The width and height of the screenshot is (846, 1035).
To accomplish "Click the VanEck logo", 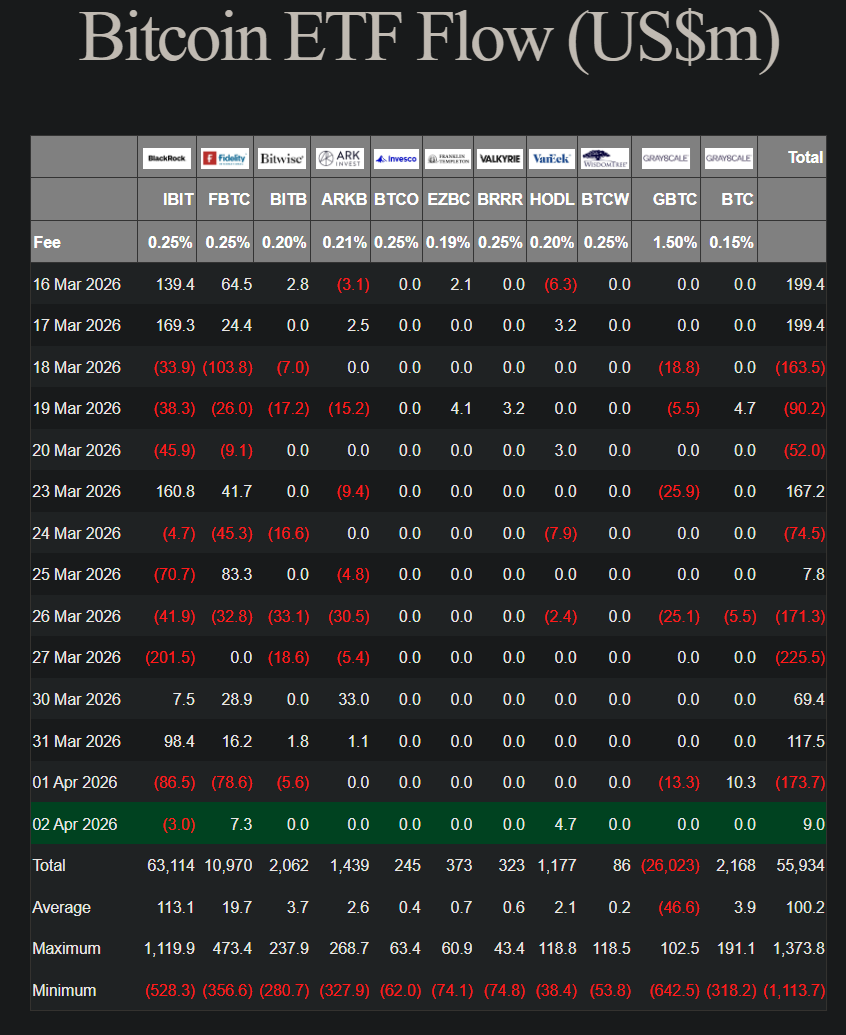I will coord(551,158).
